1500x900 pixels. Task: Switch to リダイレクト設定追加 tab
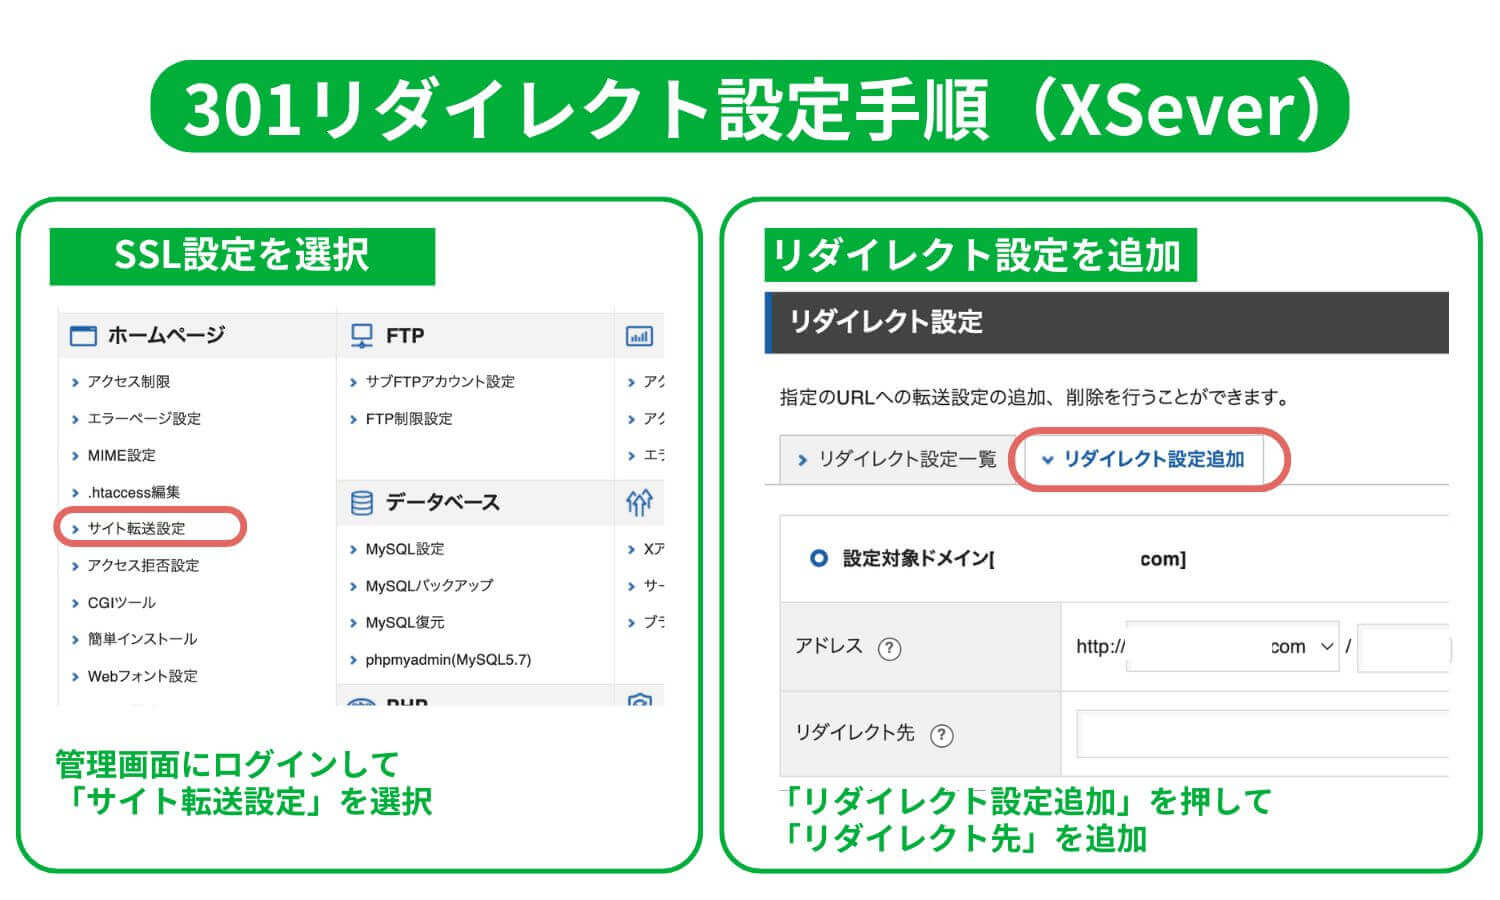[1144, 459]
